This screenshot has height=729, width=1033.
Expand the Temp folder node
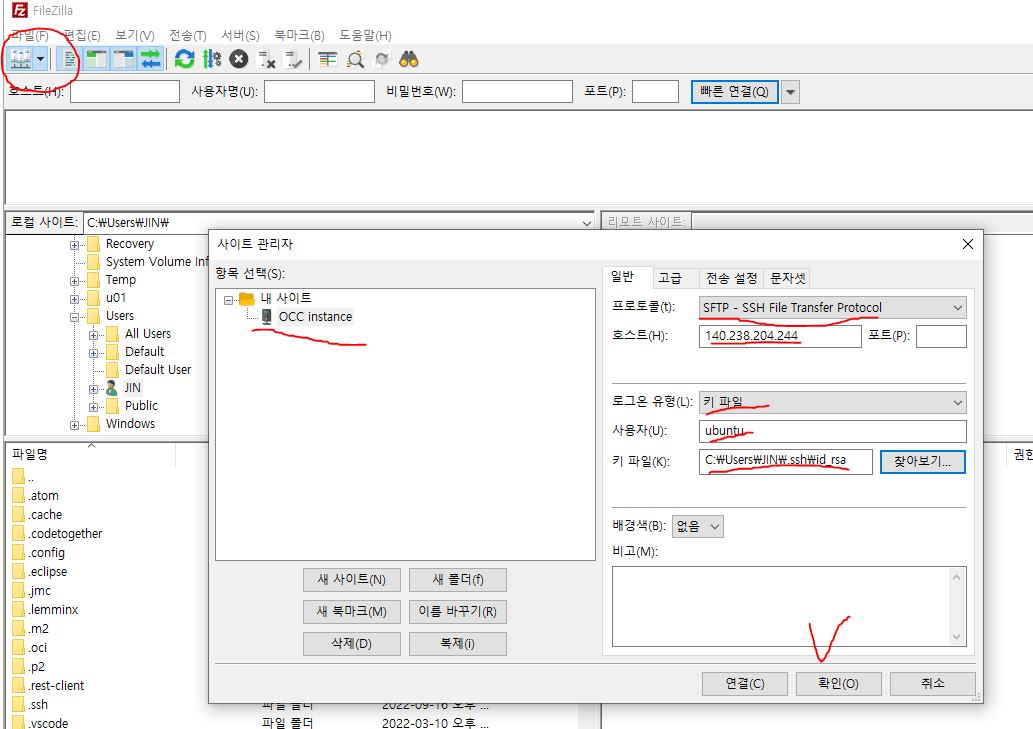(x=74, y=281)
